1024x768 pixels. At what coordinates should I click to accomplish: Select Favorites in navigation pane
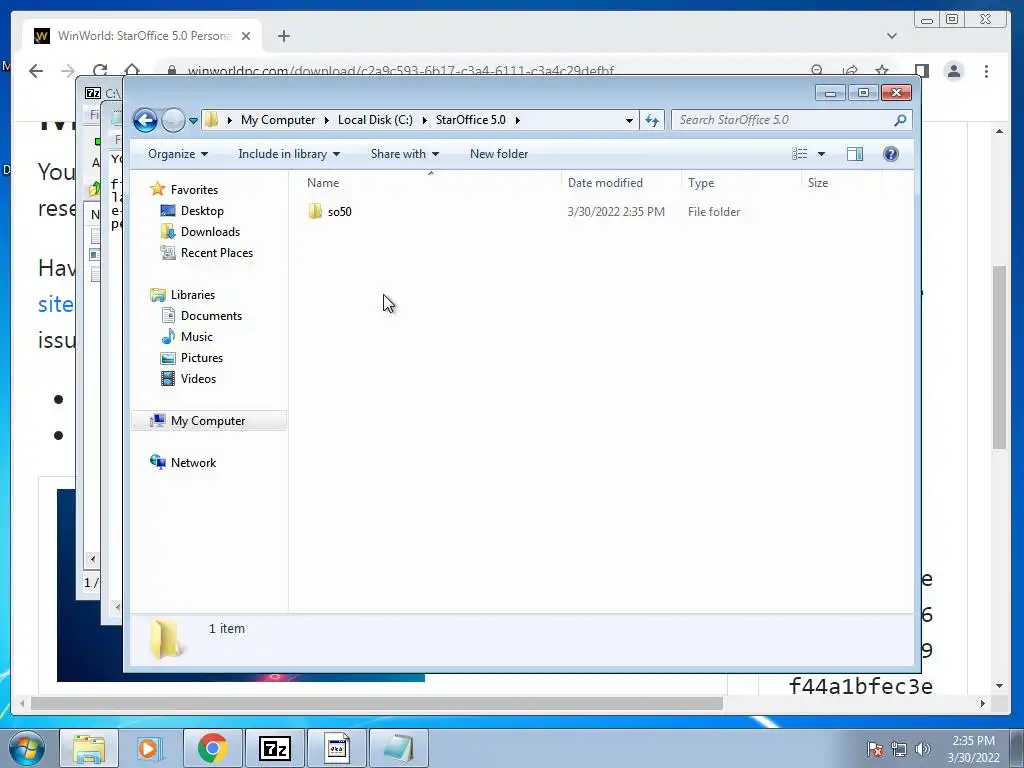[194, 190]
